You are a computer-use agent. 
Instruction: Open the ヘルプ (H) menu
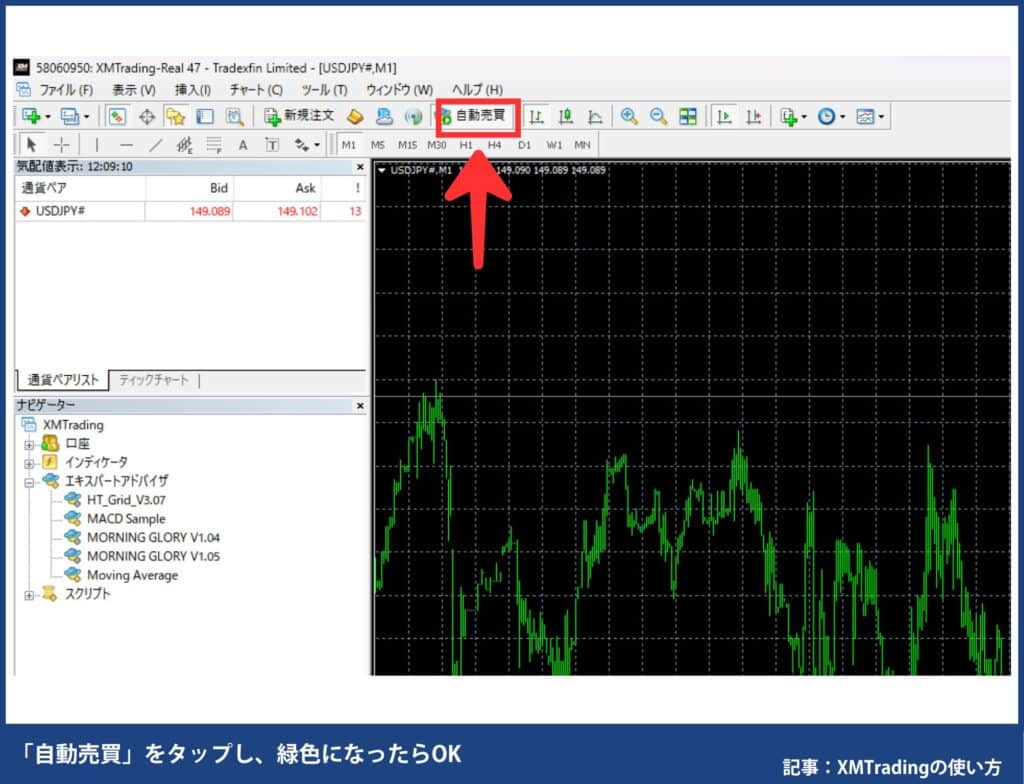tap(477, 90)
